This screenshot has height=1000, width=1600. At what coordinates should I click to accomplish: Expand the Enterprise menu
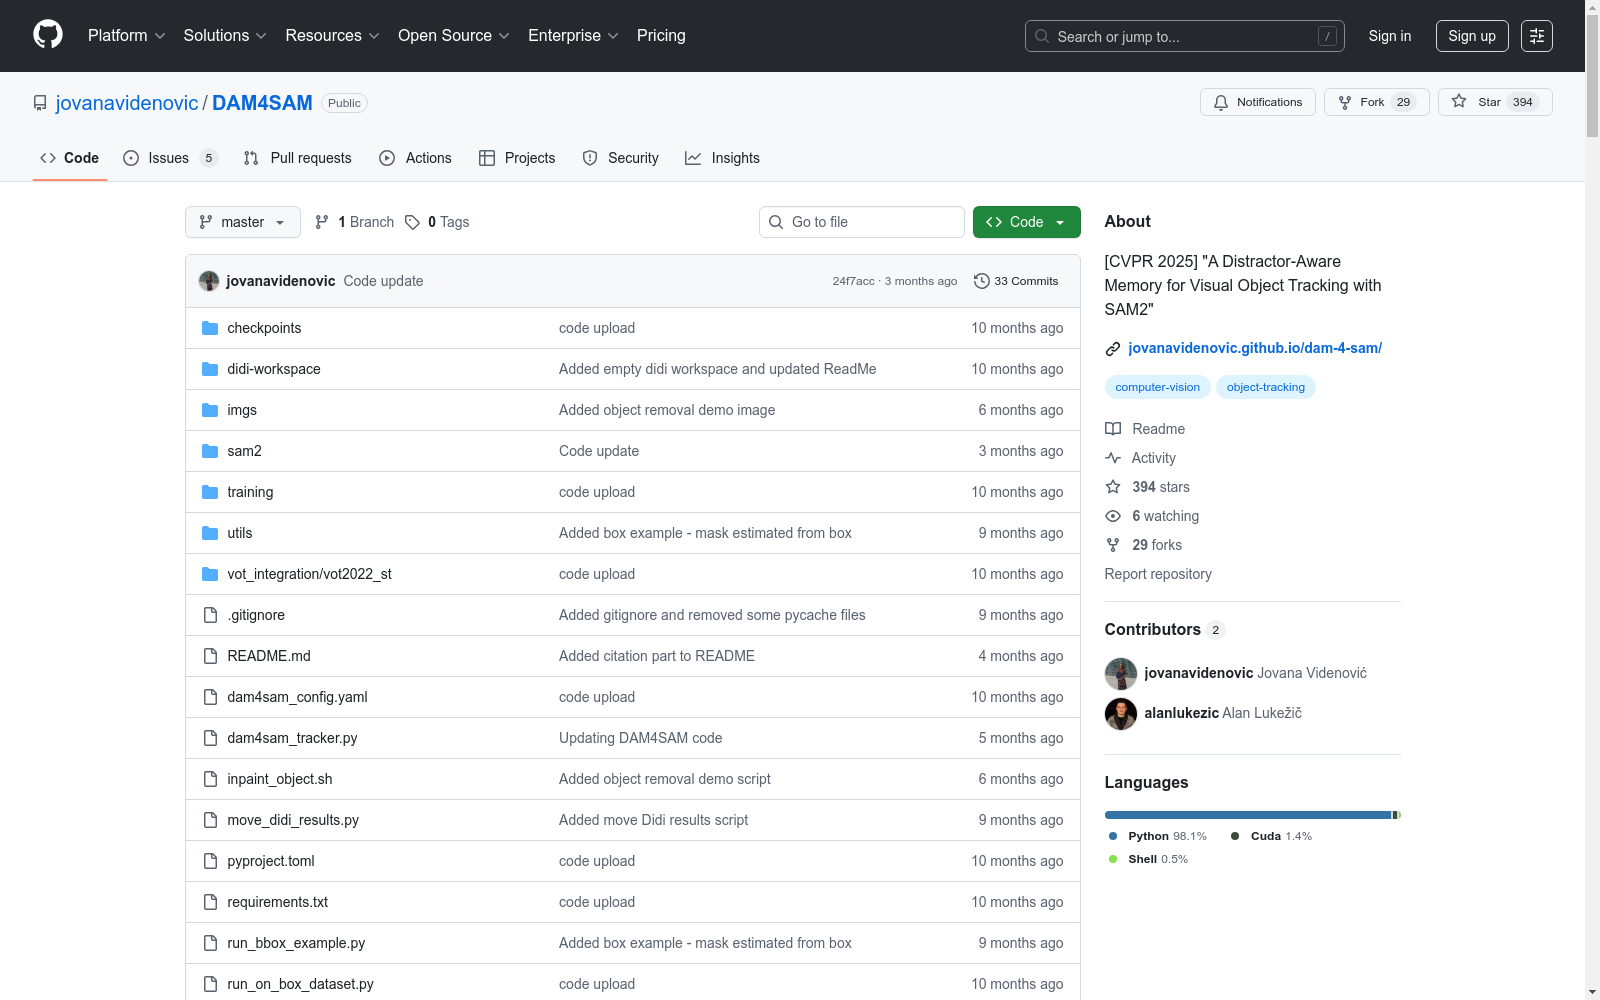pos(573,36)
